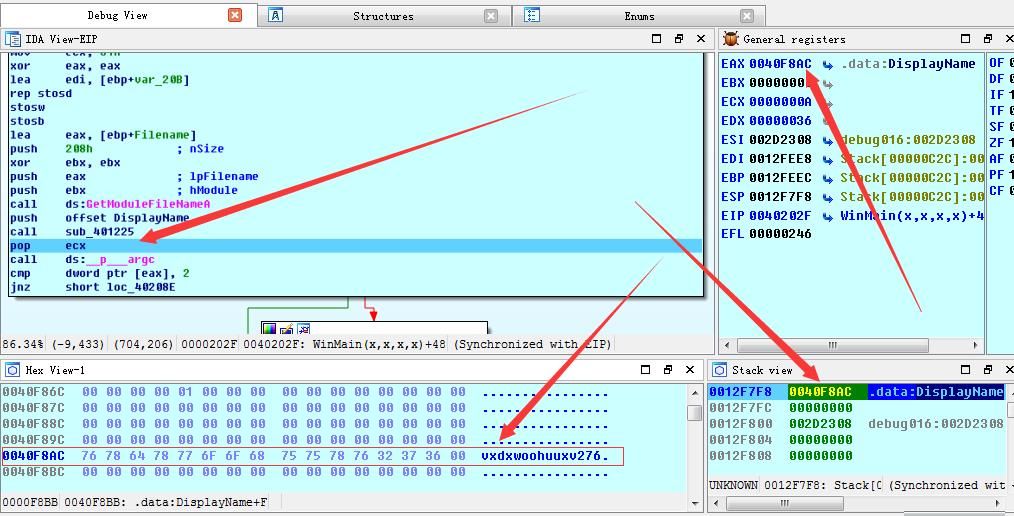Select the EDX value 00000036
Screen dimensions: 1014x516
point(780,120)
